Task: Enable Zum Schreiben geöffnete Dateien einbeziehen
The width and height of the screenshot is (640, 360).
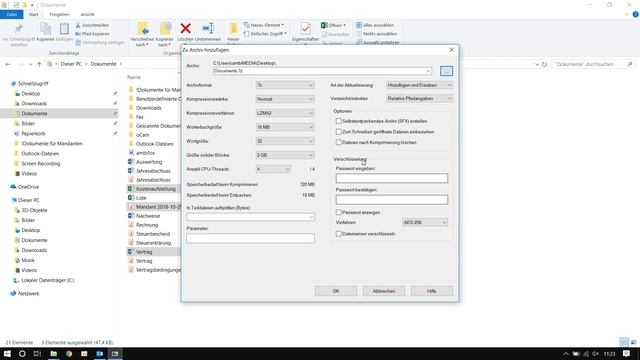Action: [x=338, y=132]
